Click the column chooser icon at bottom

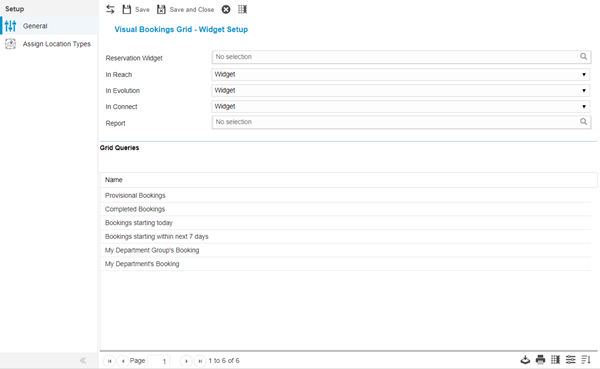(x=556, y=360)
